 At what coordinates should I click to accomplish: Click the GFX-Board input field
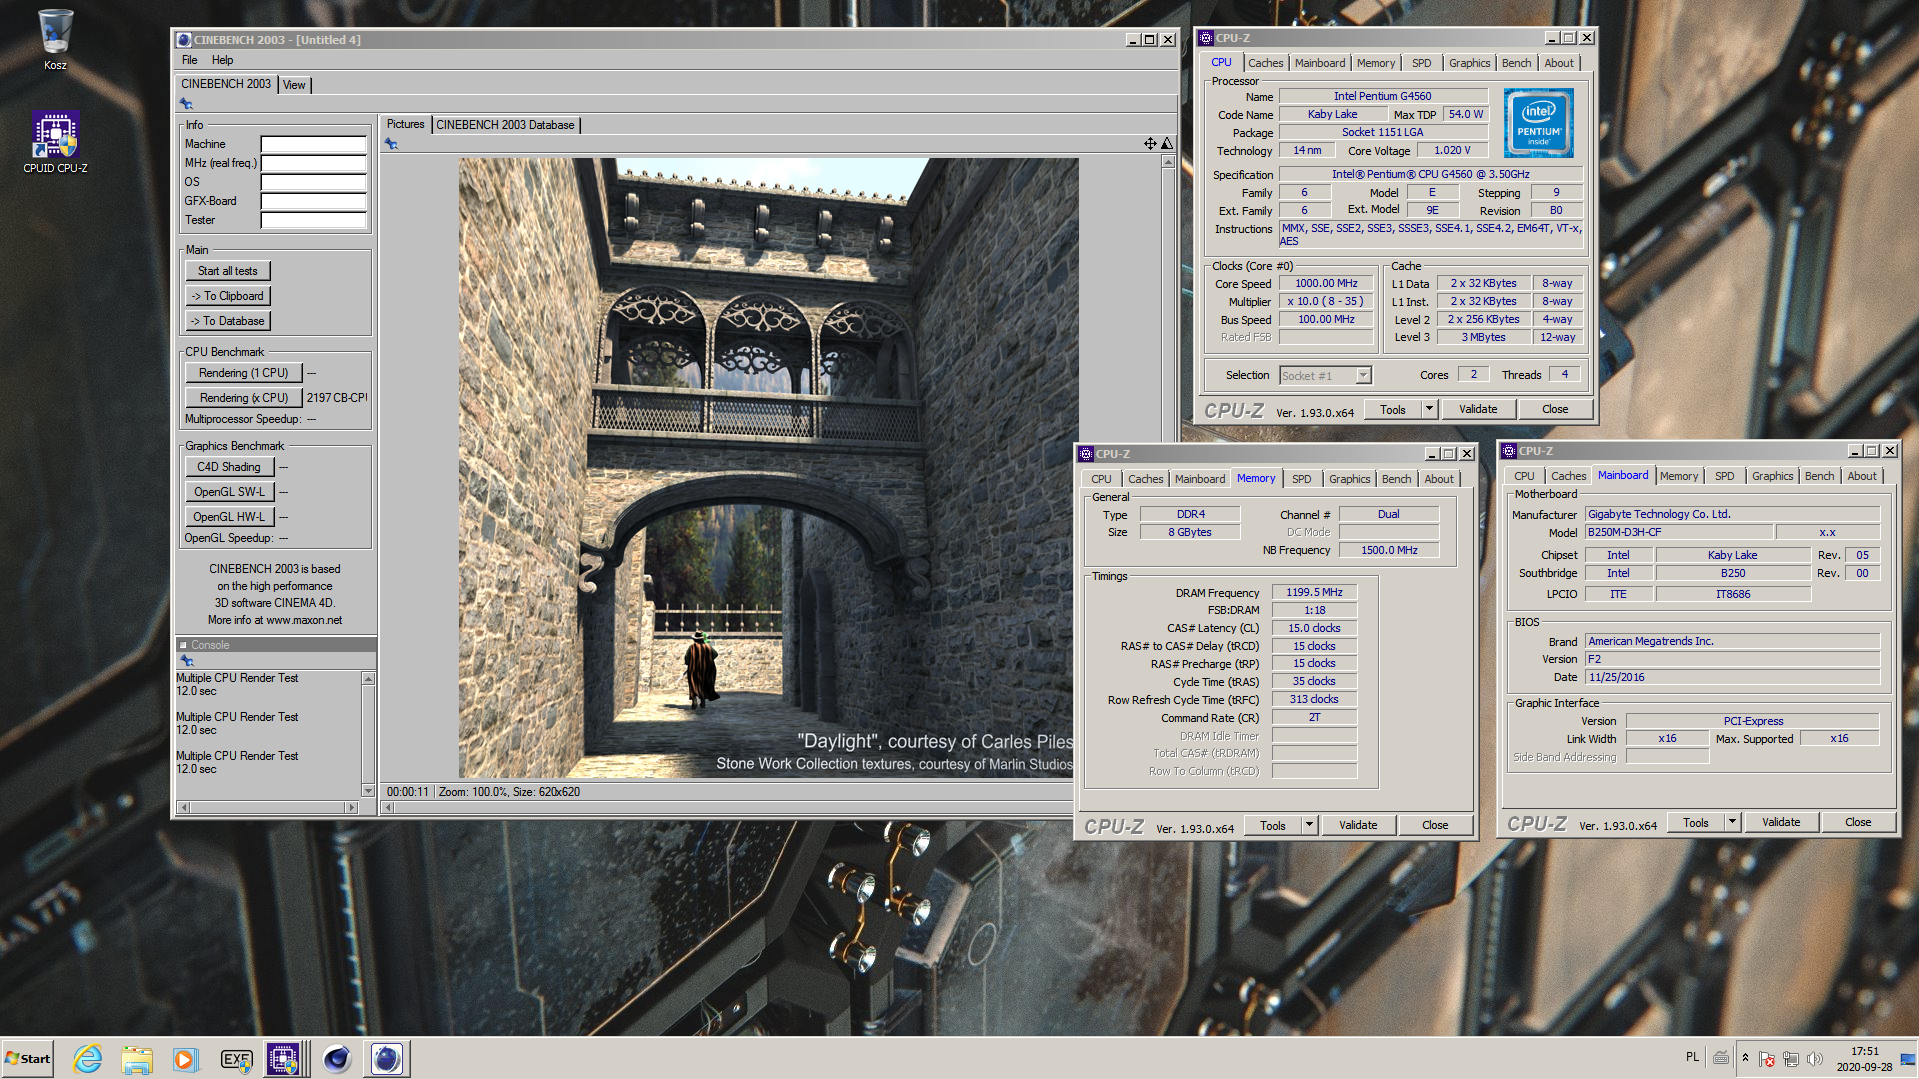coord(314,201)
